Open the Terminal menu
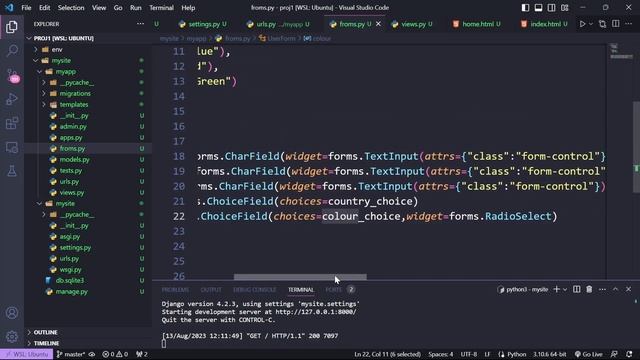The image size is (640, 360). (x=161, y=8)
